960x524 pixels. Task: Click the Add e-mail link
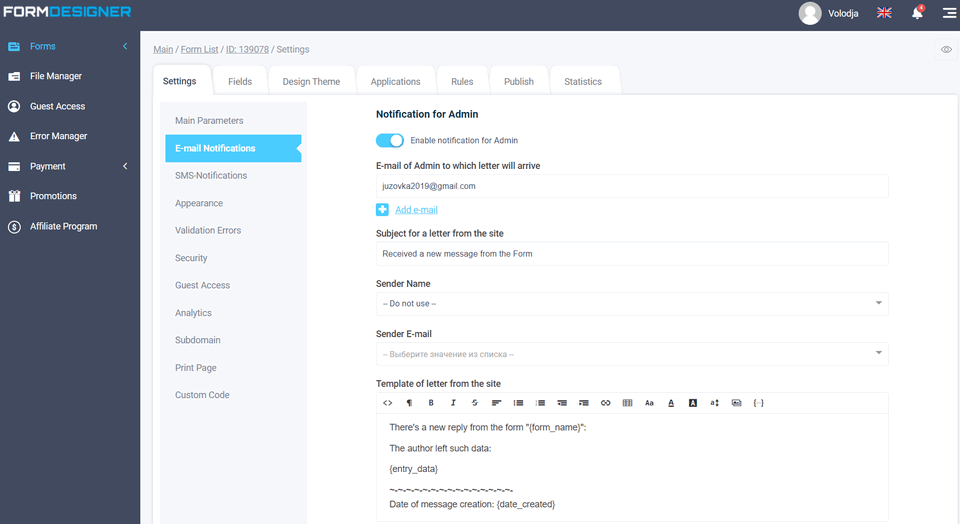(x=416, y=210)
